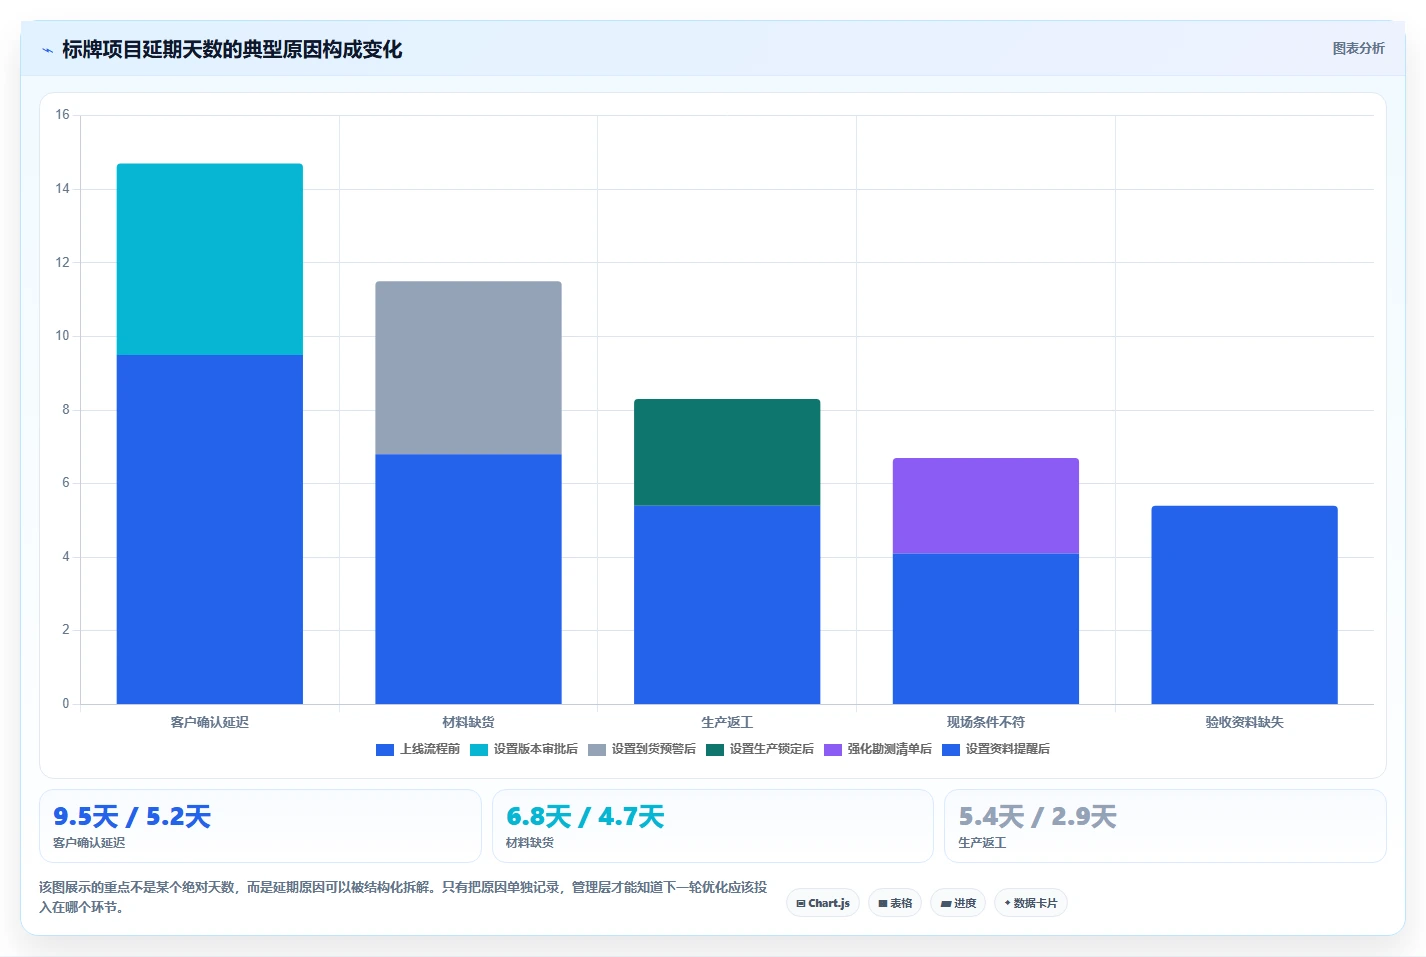
Task: Click the icon inside the Chart.js tag
Action: (801, 903)
